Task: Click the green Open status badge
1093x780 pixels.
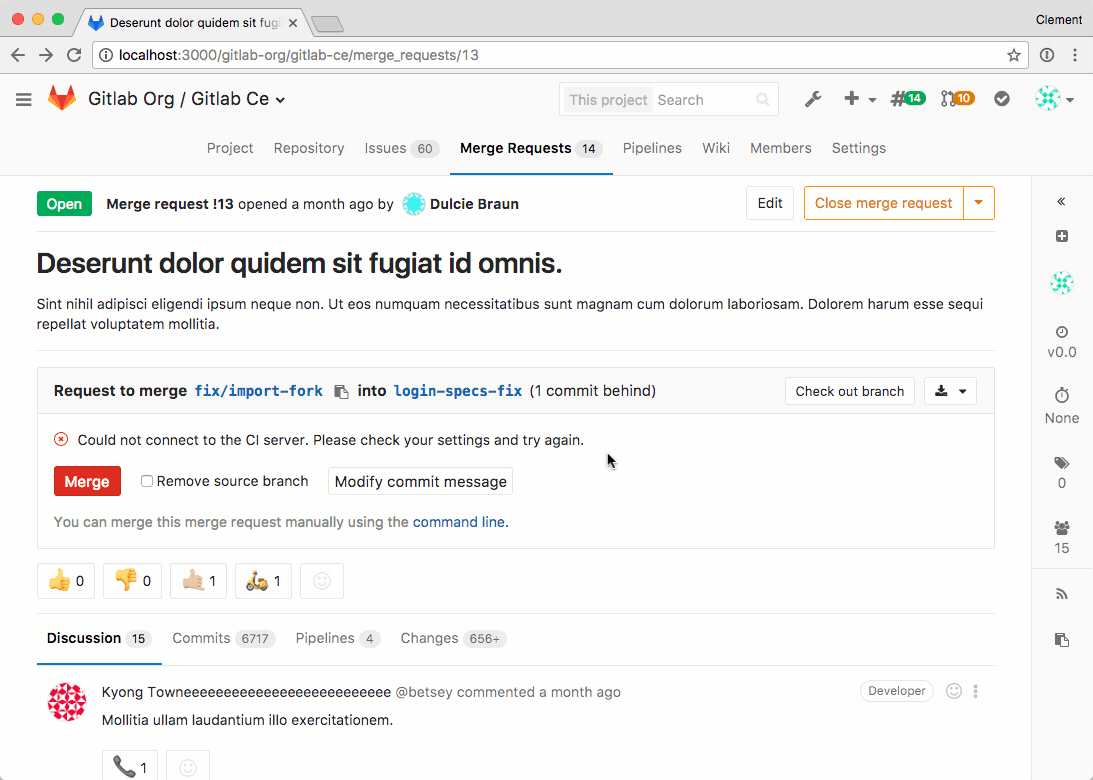Action: click(64, 203)
